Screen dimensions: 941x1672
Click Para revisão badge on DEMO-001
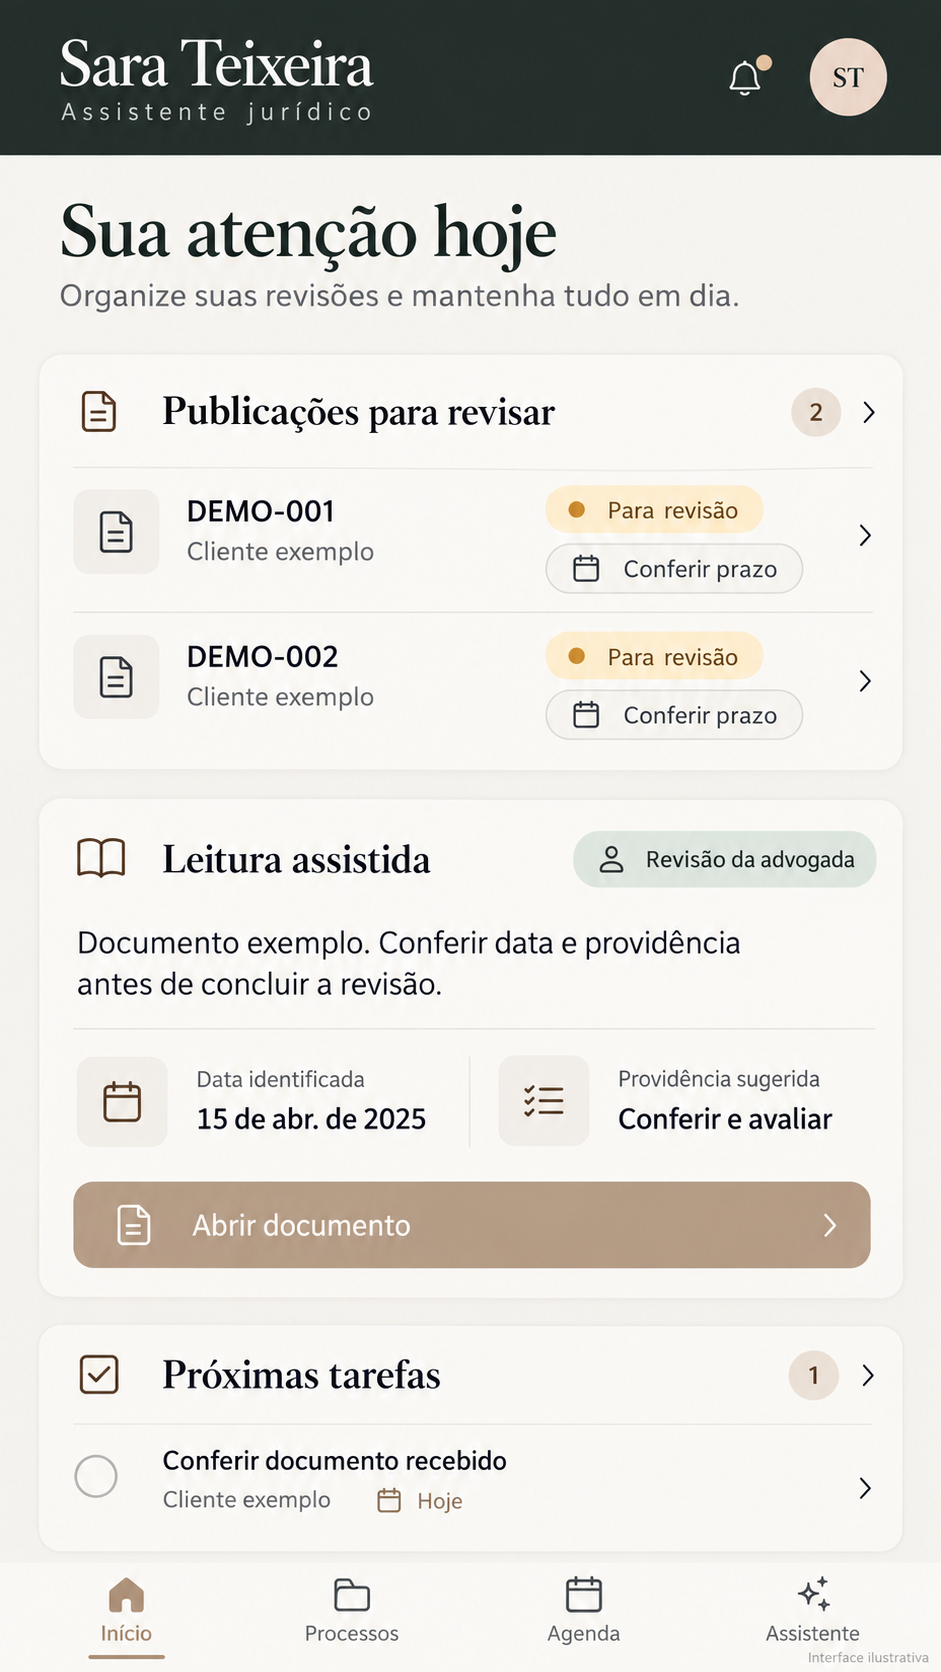pyautogui.click(x=654, y=510)
